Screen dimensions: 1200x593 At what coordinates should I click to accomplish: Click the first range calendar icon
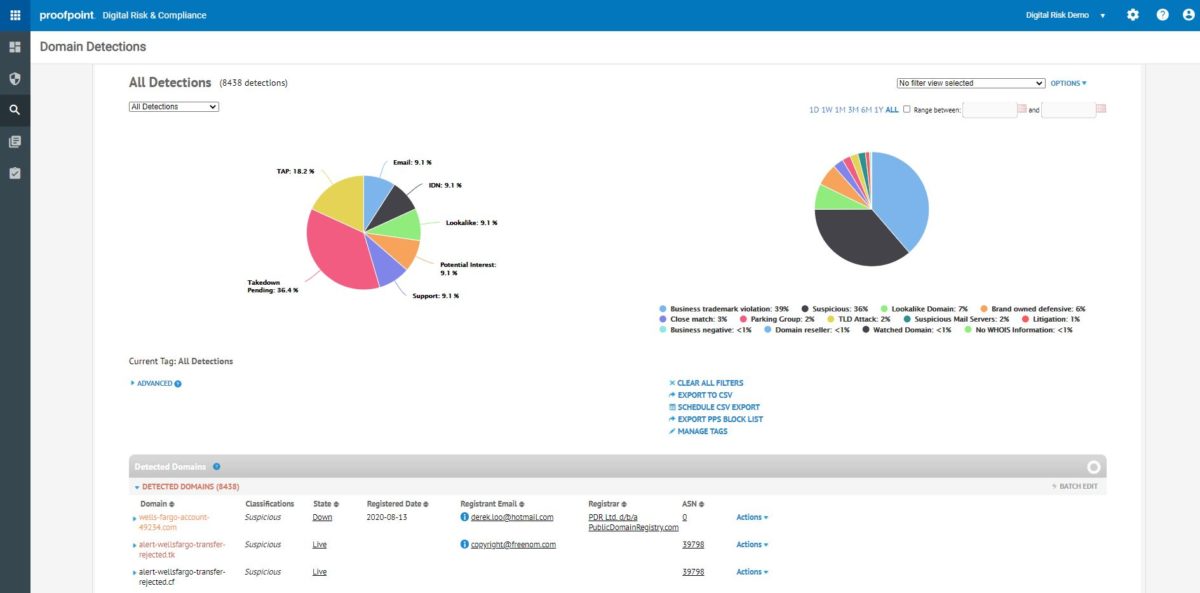pyautogui.click(x=1022, y=109)
